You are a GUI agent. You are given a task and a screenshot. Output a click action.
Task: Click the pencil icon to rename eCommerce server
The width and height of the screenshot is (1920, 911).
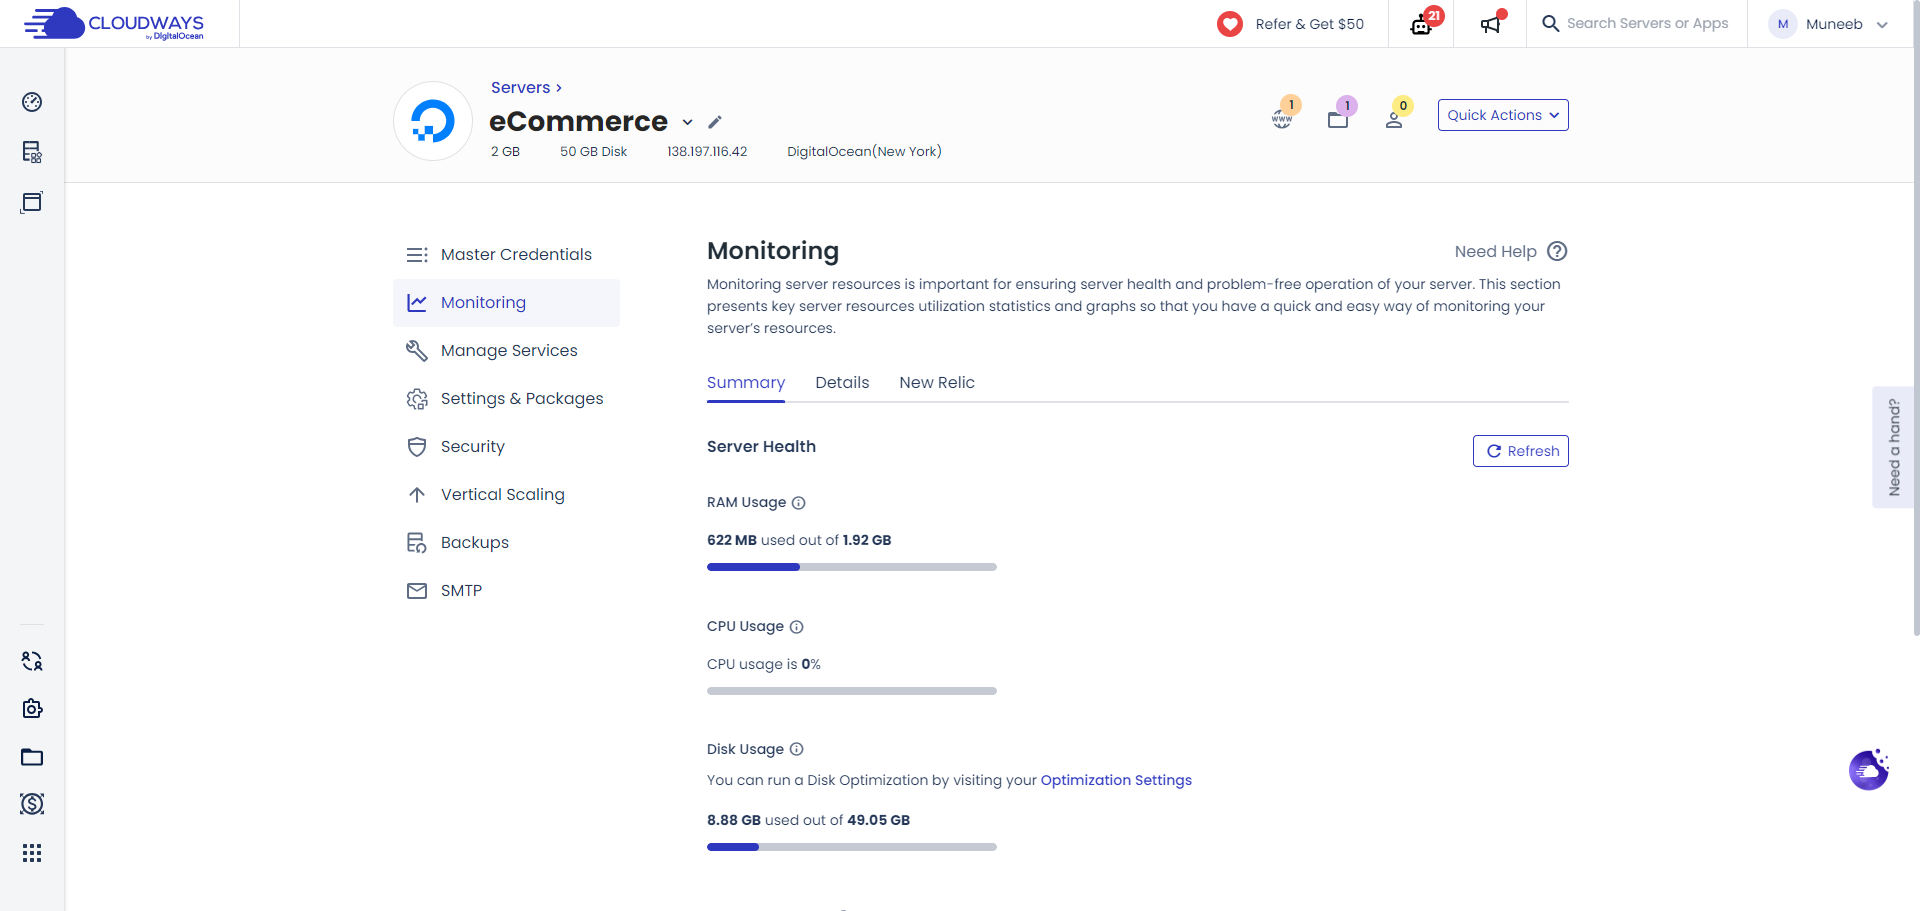[x=715, y=122]
